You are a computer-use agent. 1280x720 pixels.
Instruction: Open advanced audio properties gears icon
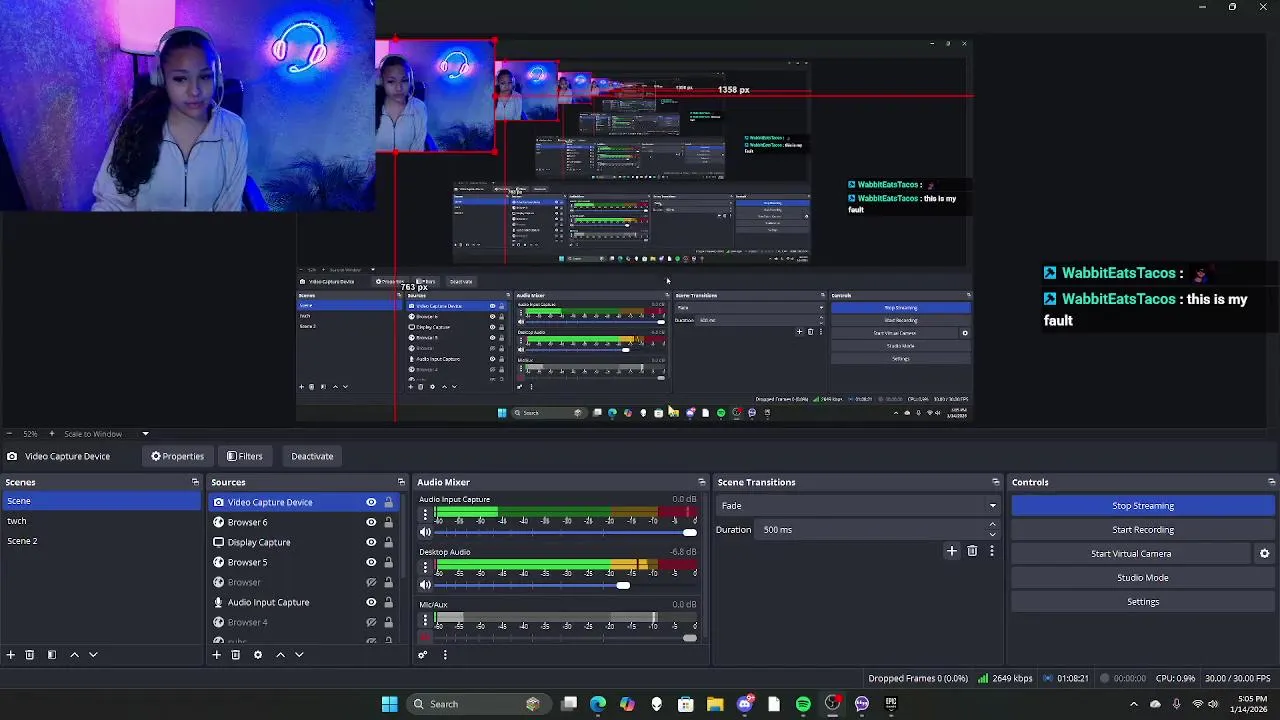[423, 655]
